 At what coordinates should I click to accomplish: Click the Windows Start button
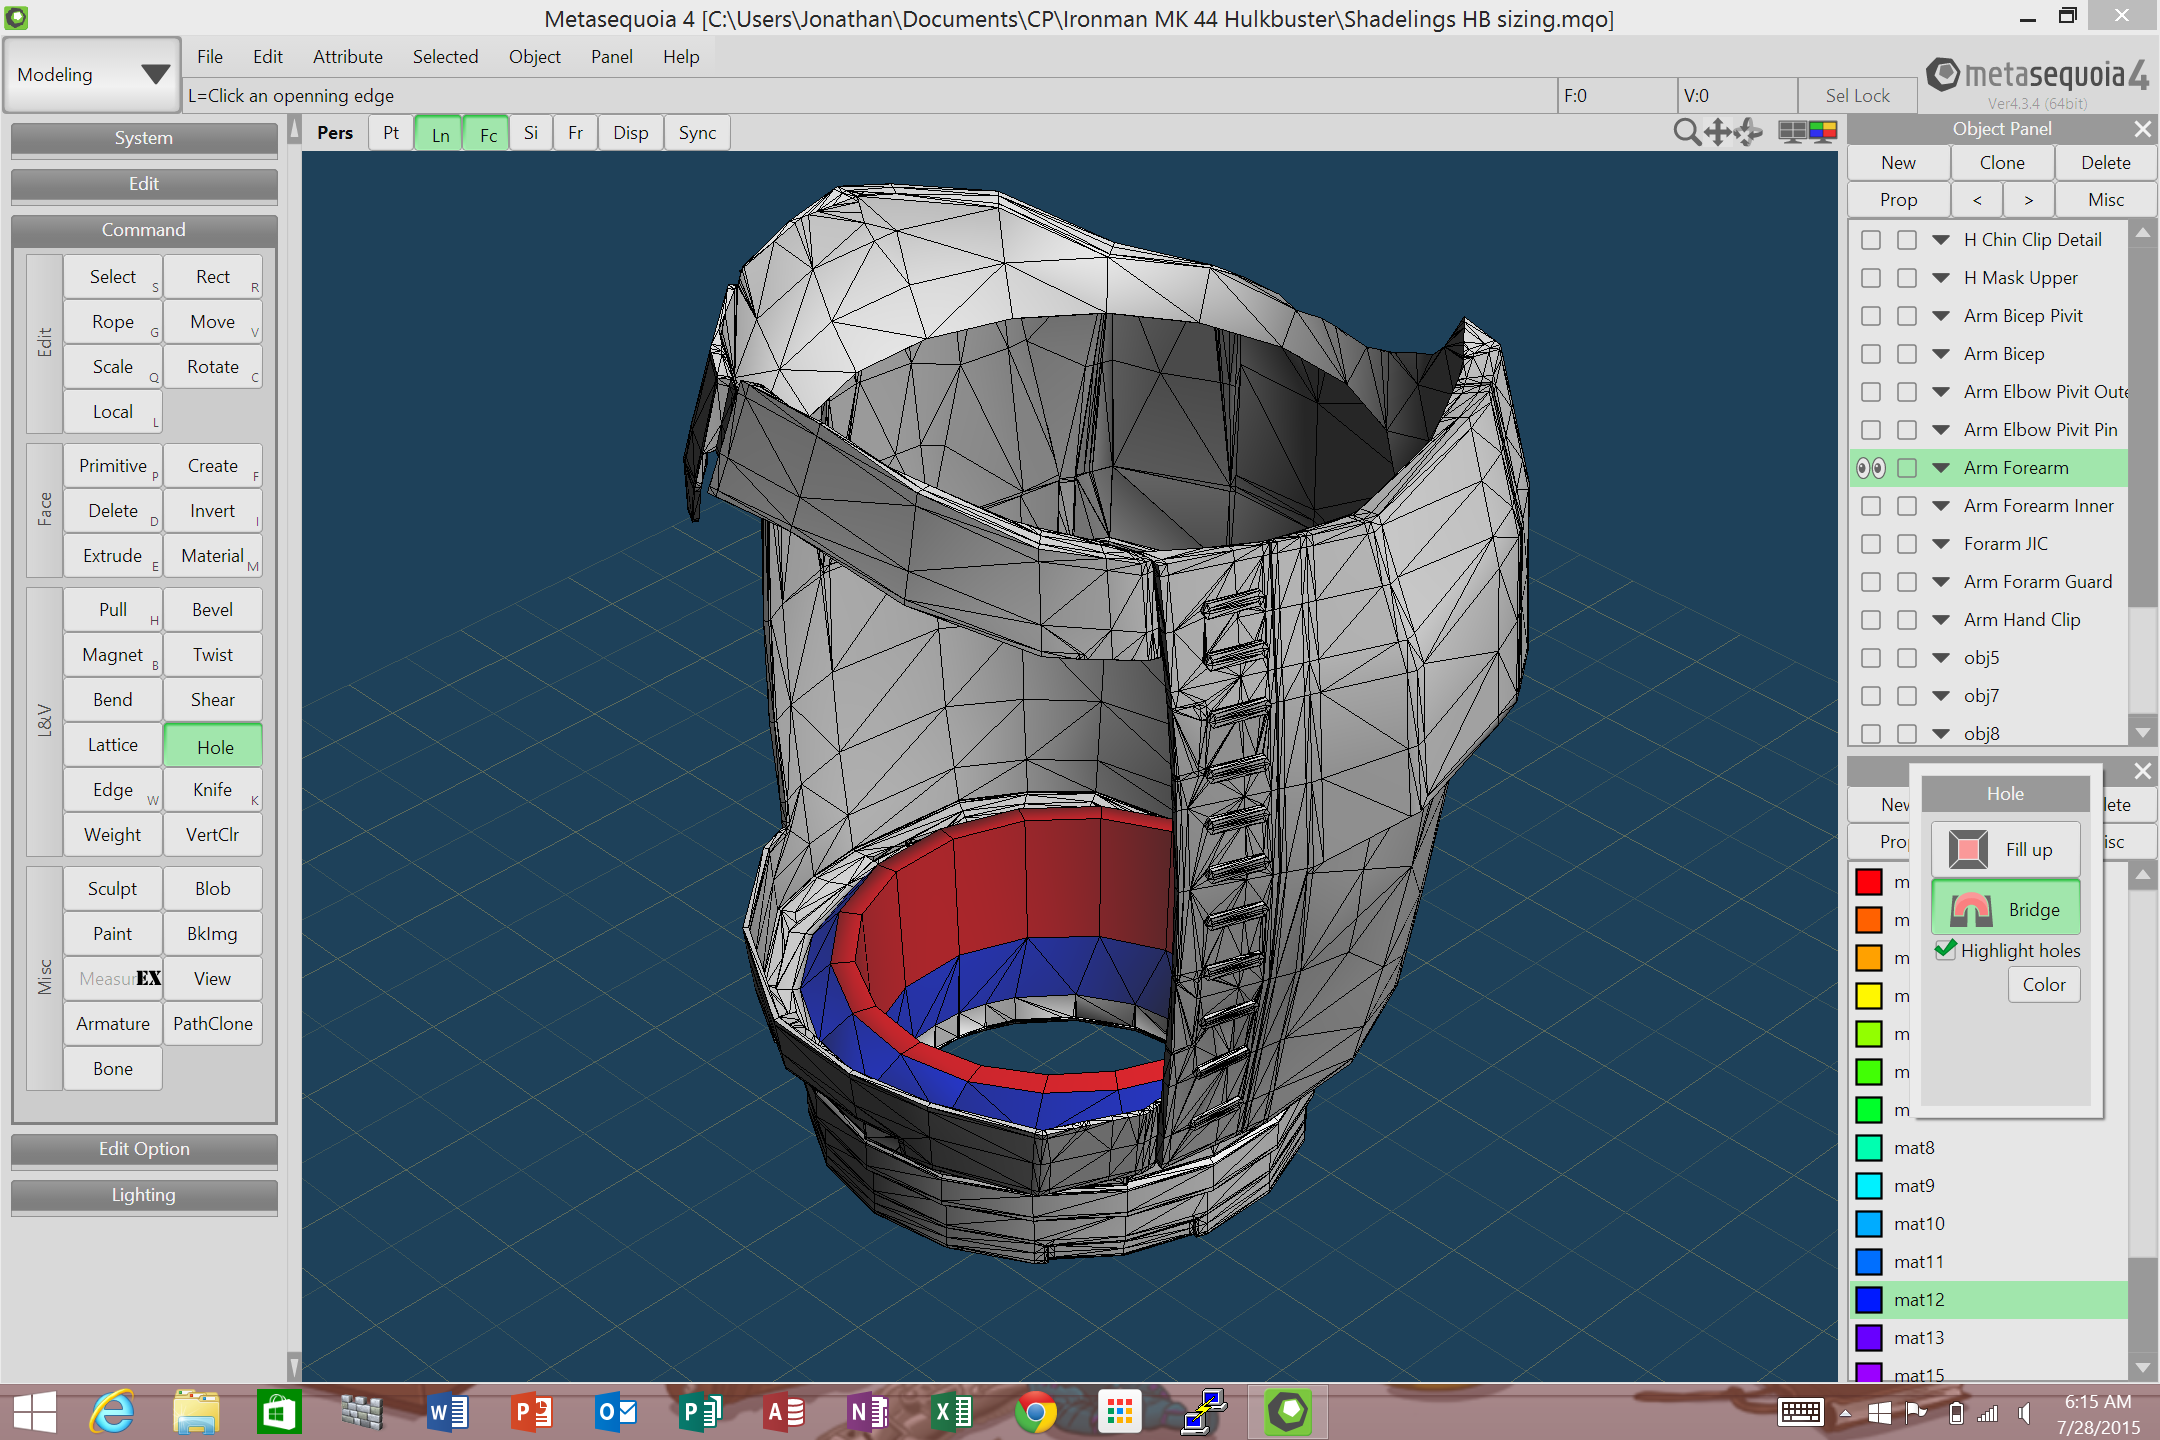click(34, 1412)
